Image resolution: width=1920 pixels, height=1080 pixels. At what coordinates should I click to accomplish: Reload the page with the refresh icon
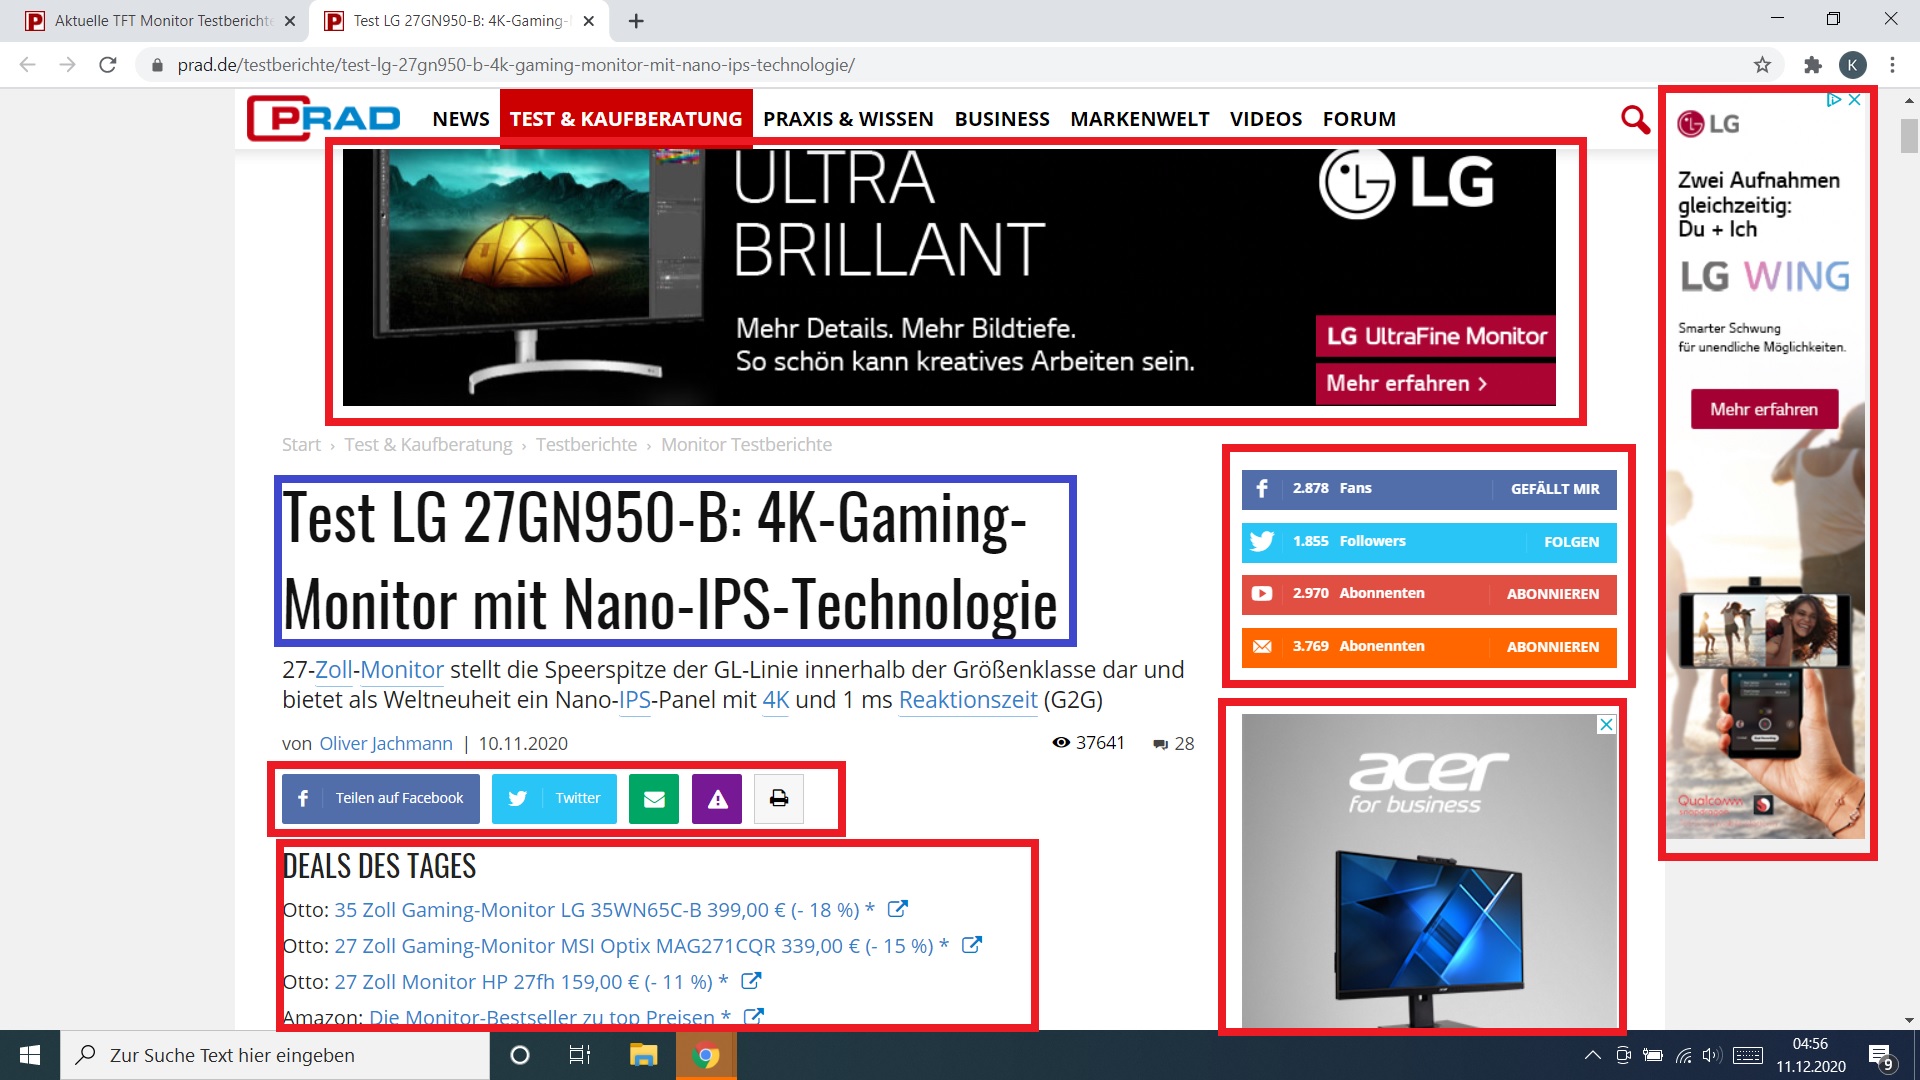108,65
